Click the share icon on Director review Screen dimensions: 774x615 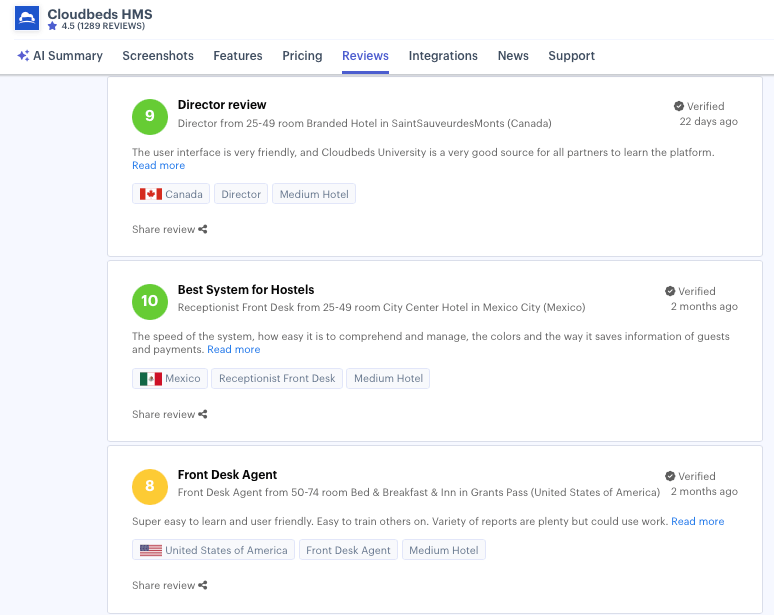[x=202, y=229]
